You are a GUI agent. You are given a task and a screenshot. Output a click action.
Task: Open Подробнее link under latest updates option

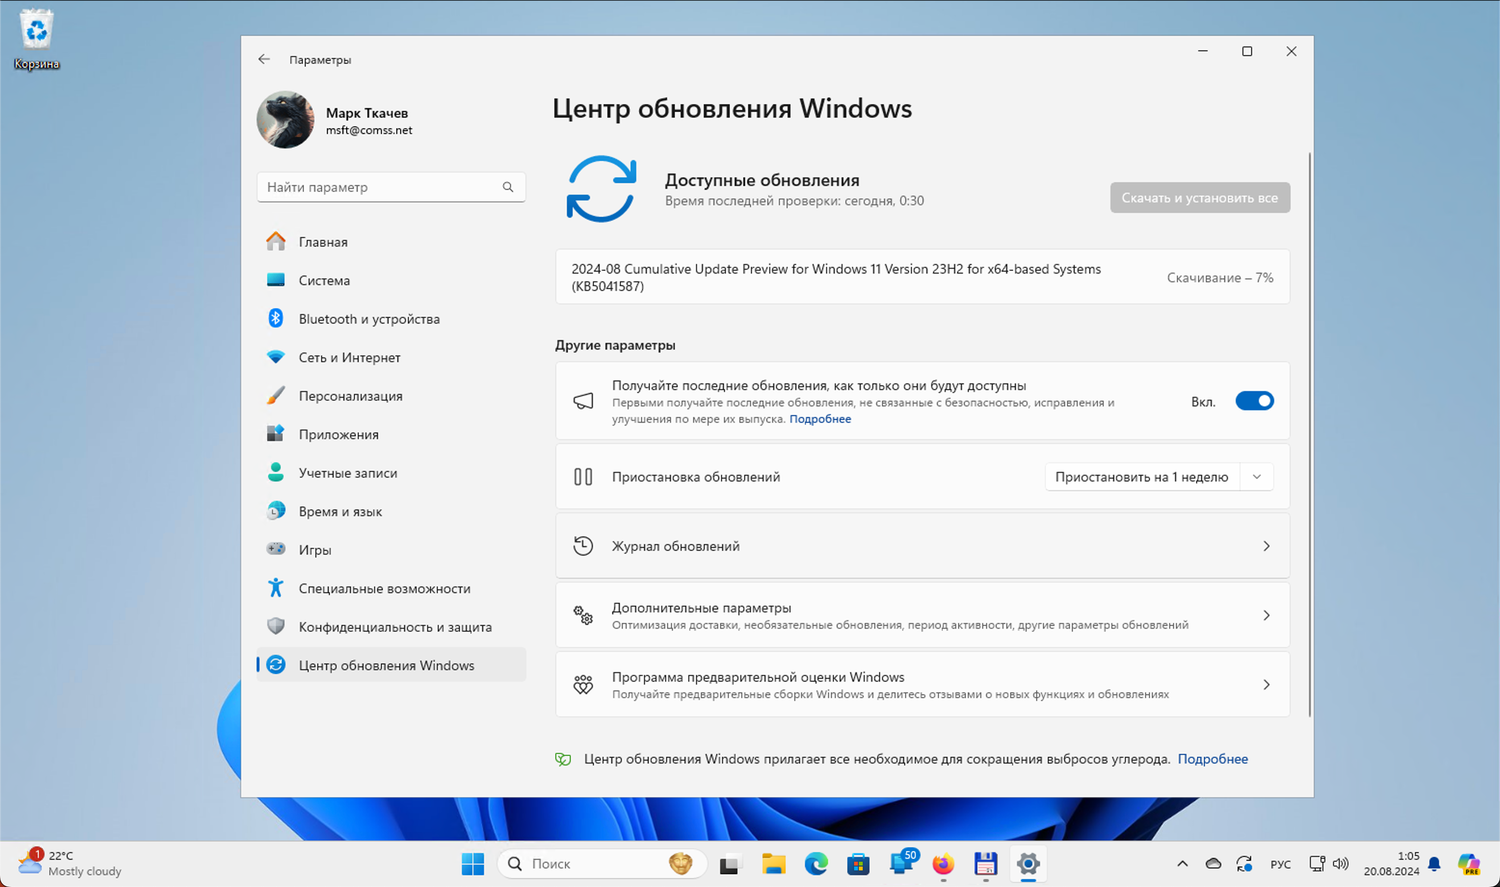pyautogui.click(x=820, y=419)
